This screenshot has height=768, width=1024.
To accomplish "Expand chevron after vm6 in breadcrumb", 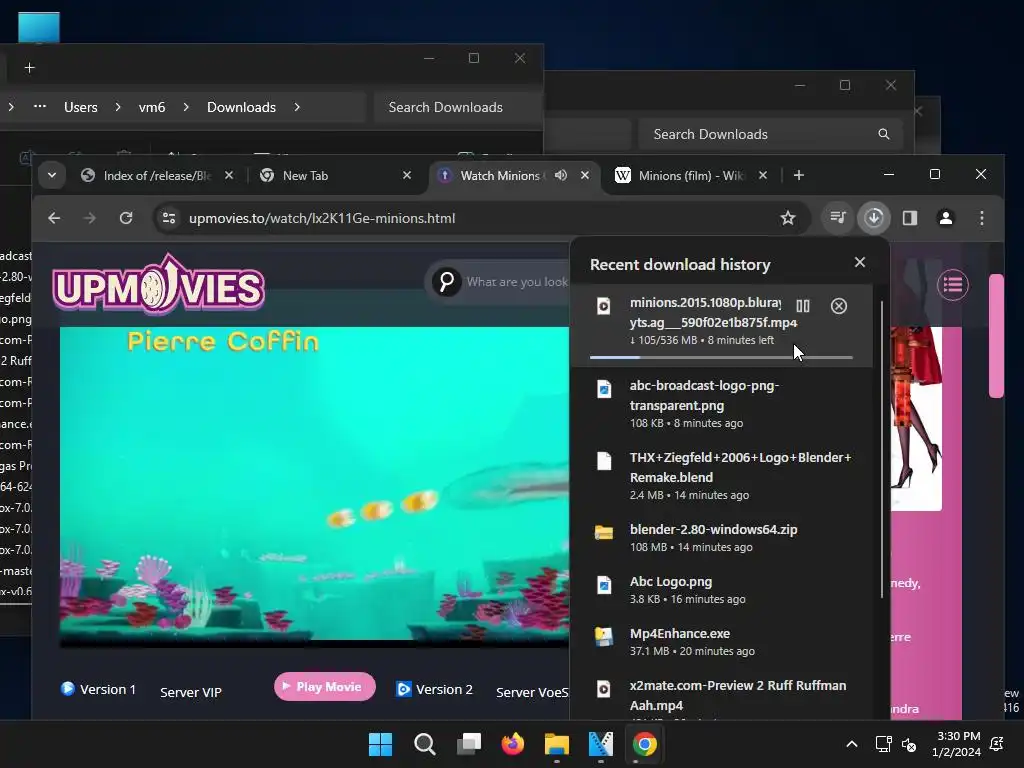I will (x=186, y=107).
